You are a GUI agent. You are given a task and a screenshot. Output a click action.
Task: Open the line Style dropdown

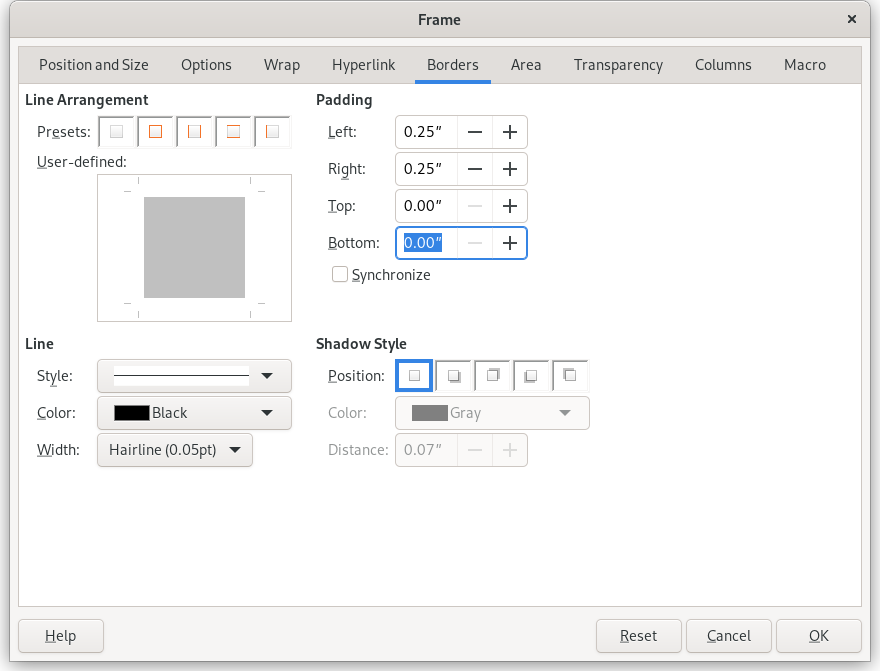click(x=194, y=376)
